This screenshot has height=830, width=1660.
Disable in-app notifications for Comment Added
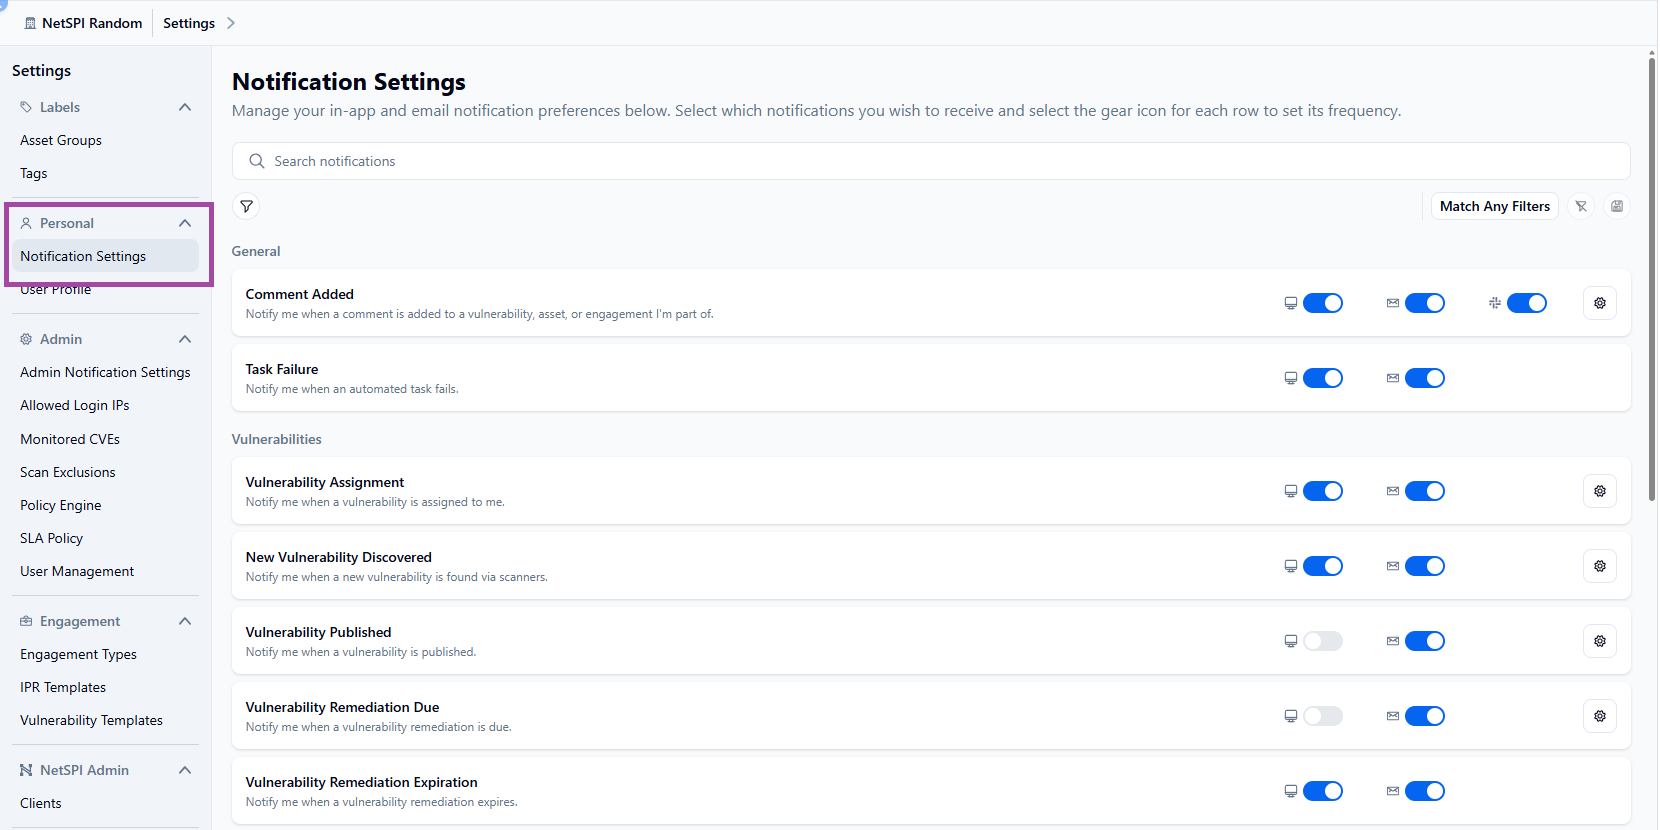pos(1323,303)
